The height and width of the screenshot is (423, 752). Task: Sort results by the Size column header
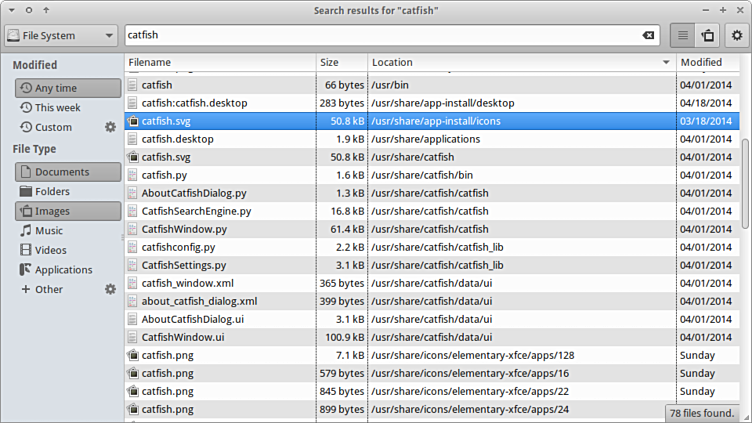[x=340, y=63]
